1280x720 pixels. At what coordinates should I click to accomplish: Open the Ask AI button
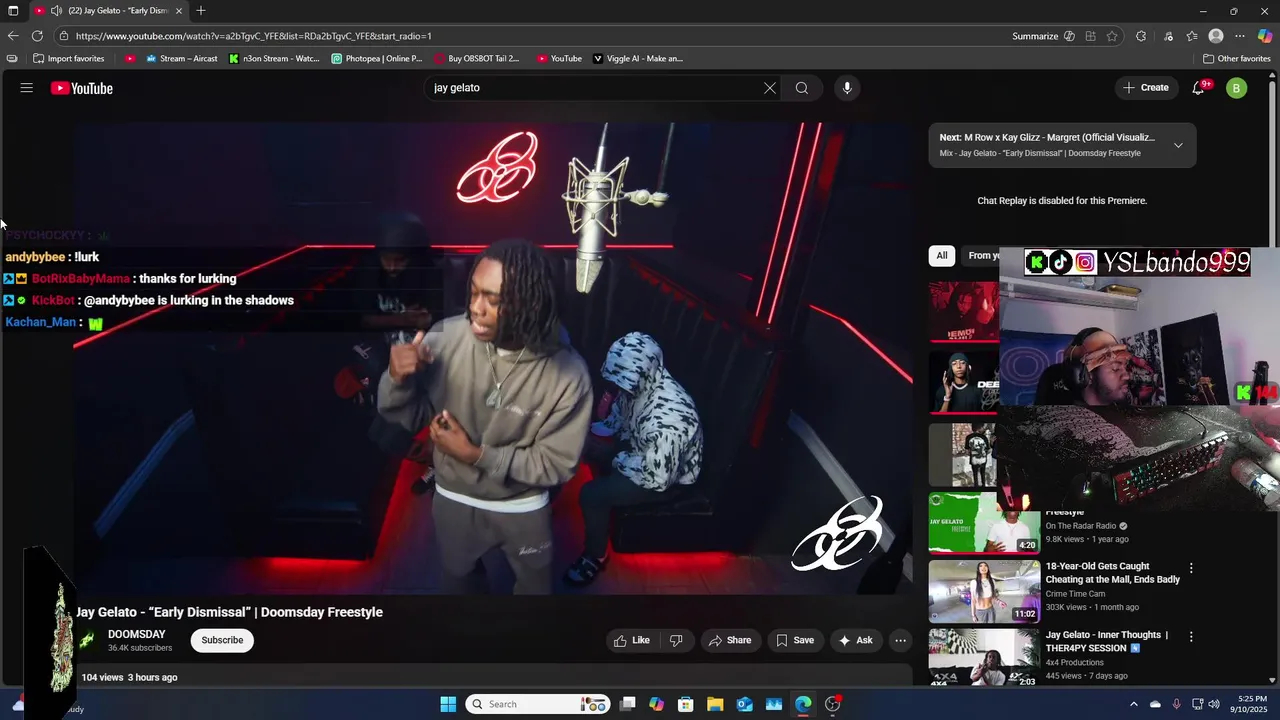(x=855, y=640)
